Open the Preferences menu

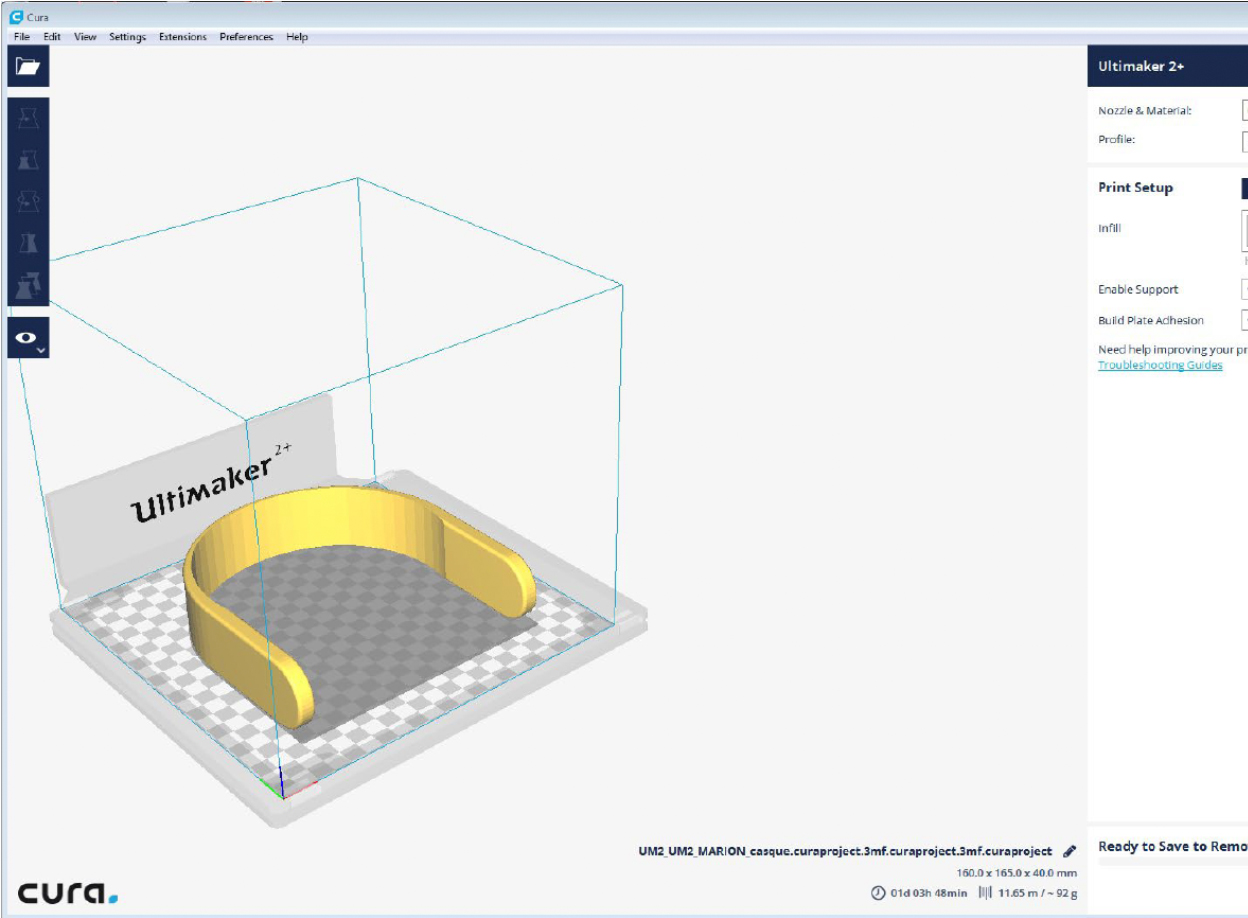(x=246, y=37)
